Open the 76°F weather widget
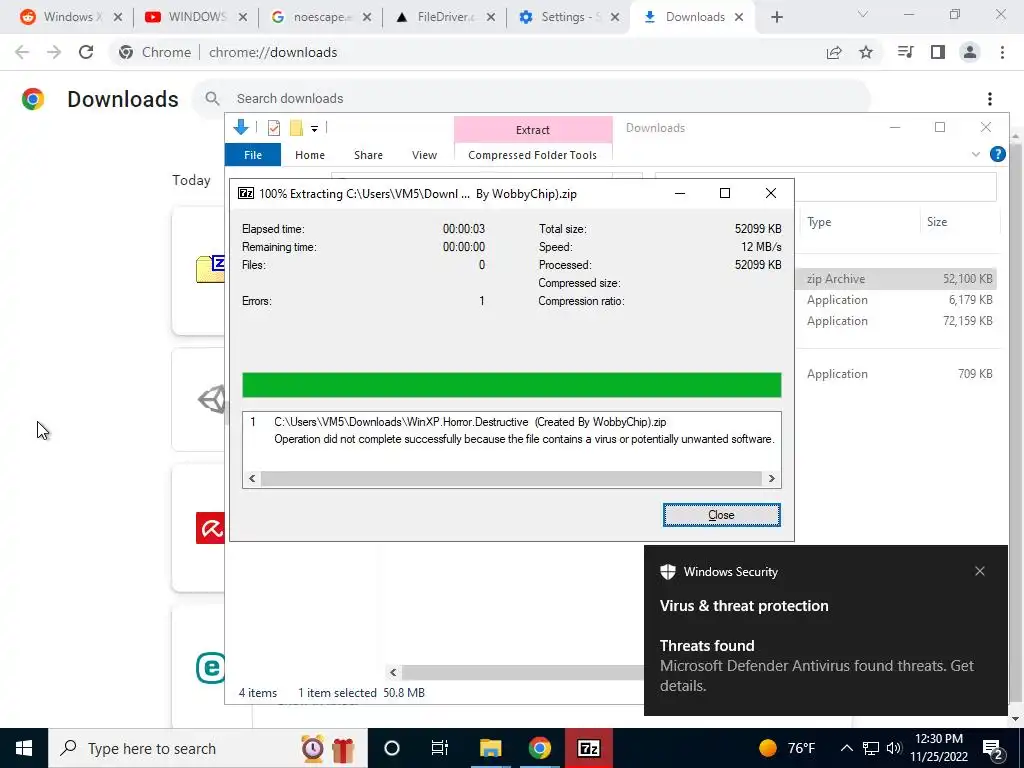This screenshot has width=1024, height=768. [x=788, y=748]
